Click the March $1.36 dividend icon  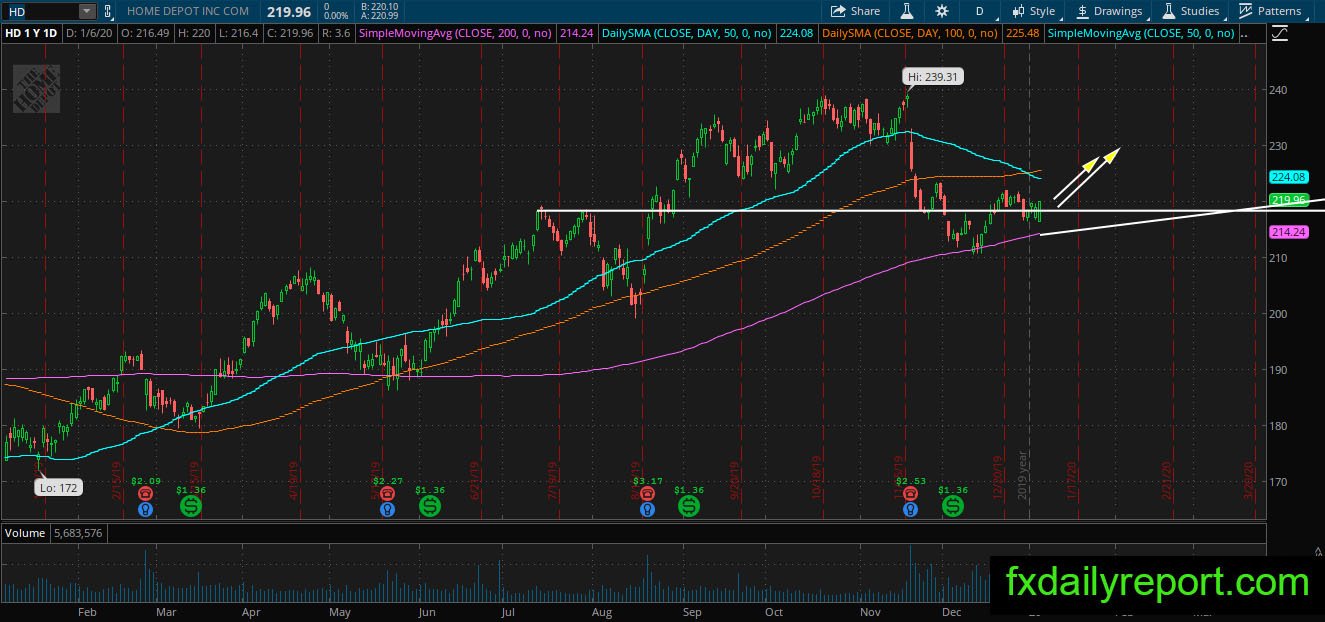point(190,507)
